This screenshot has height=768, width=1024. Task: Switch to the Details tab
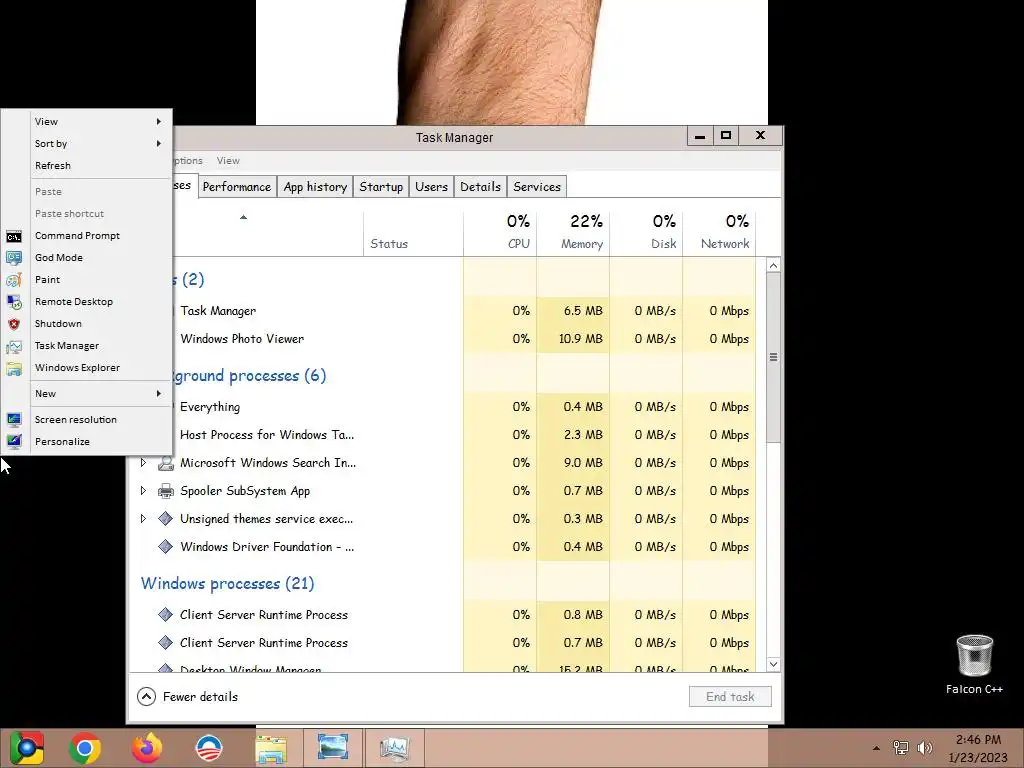[x=480, y=187]
